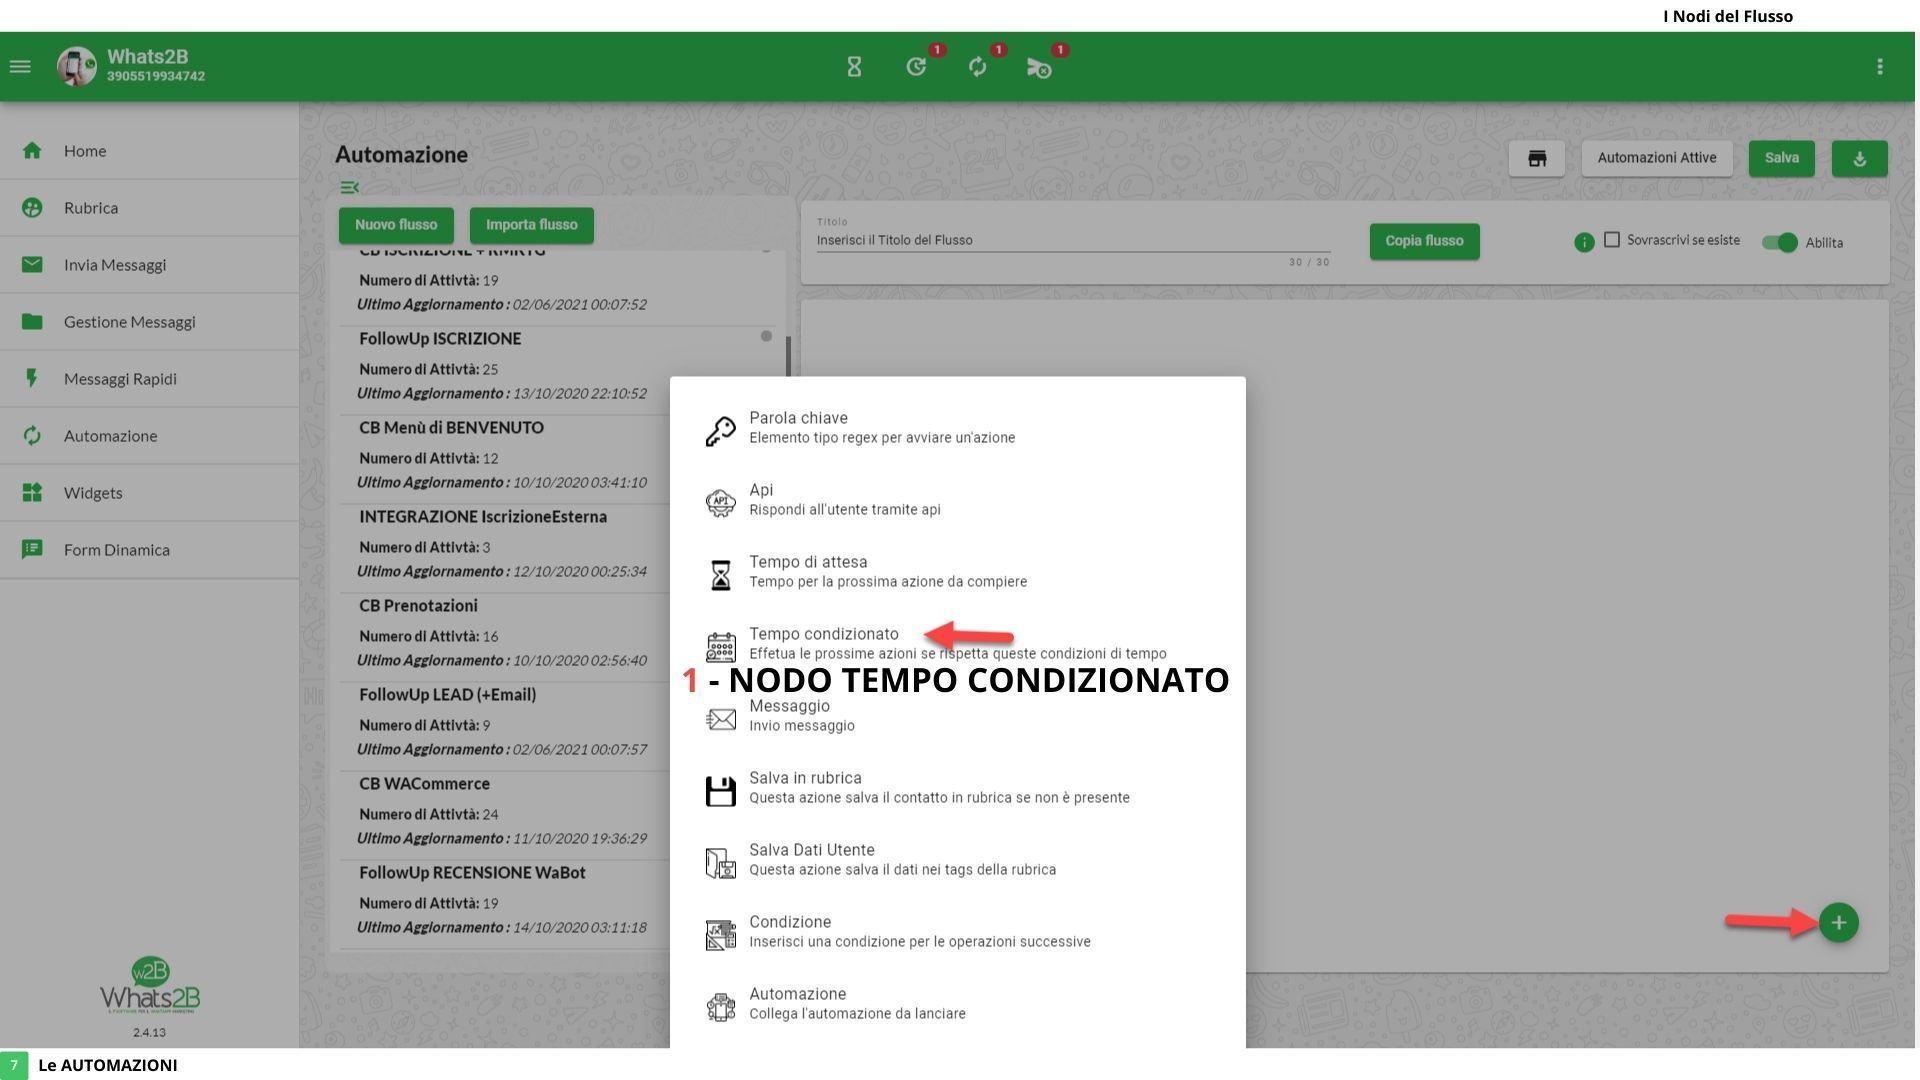
Task: Click the Whats2B profile avatar
Action: (x=77, y=67)
